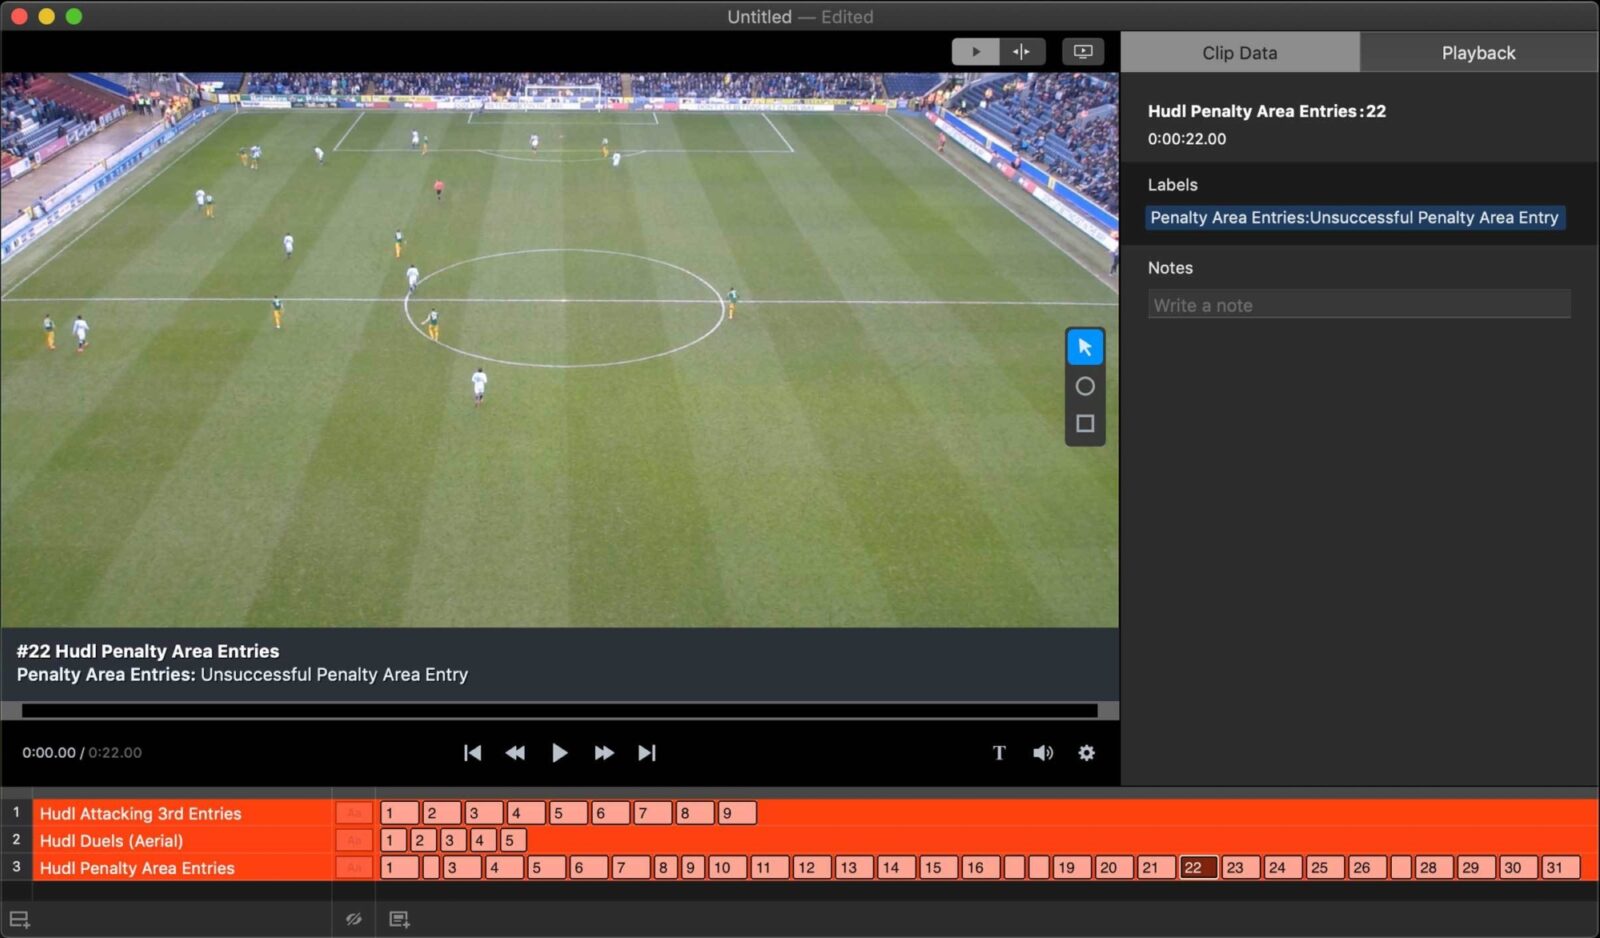This screenshot has width=1600, height=938.
Task: Select the Unsuccessful Penalty Area Entry label
Action: coord(1354,217)
